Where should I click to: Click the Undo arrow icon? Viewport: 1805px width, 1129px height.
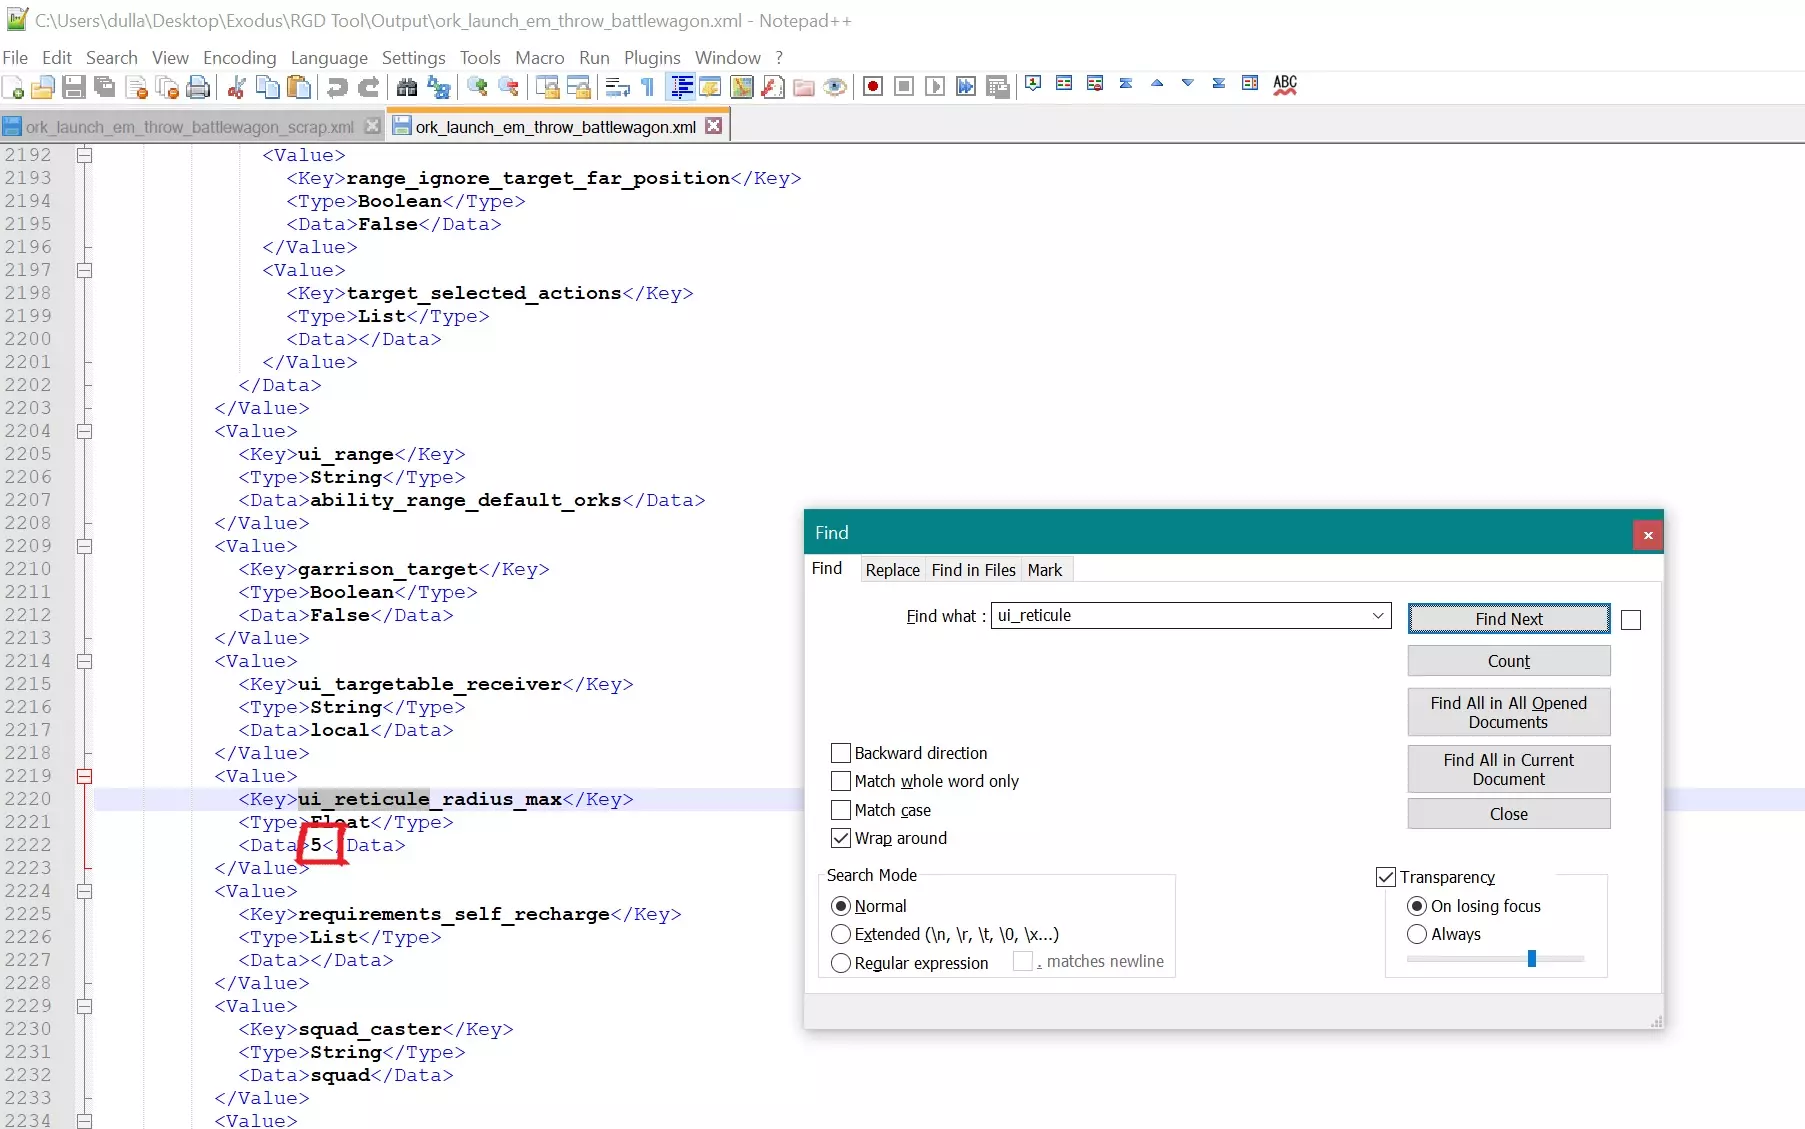coord(337,87)
